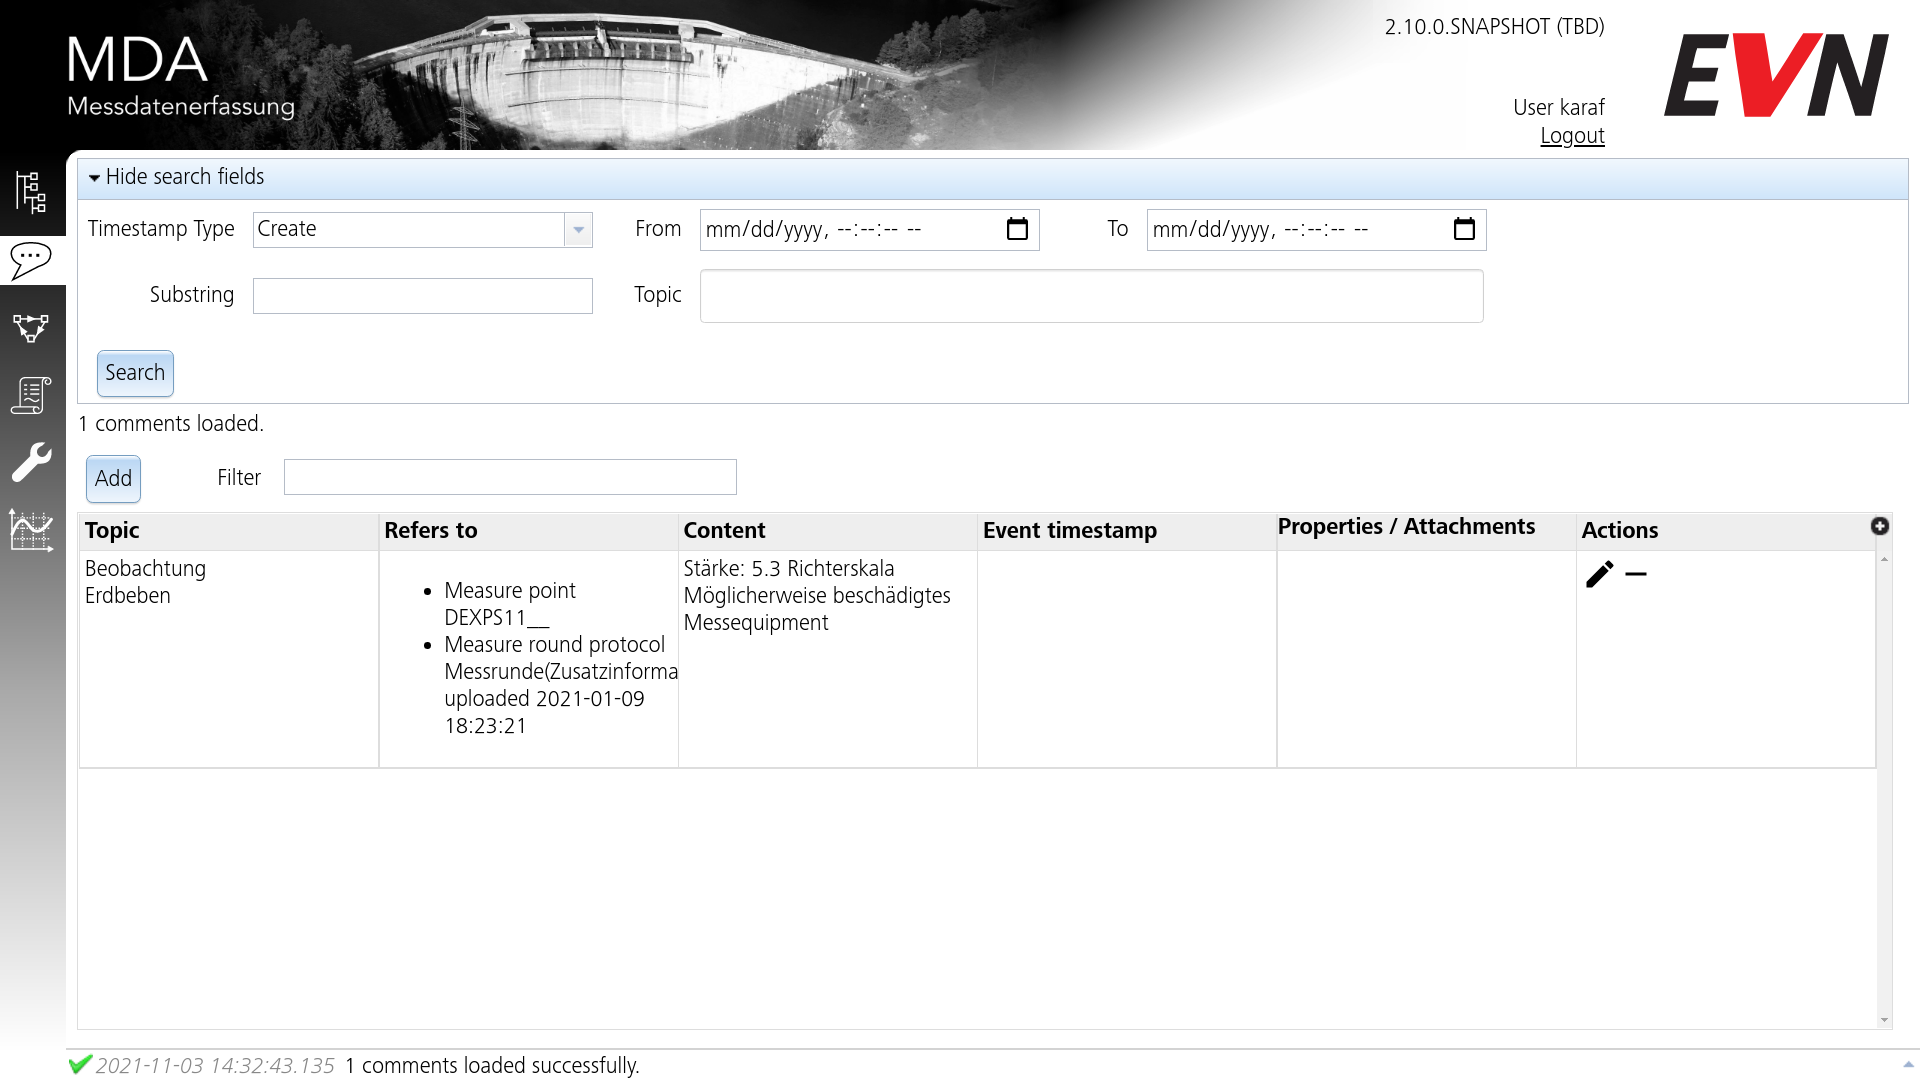Select the comments speech bubble icon
This screenshot has height=1080, width=1920.
30,261
